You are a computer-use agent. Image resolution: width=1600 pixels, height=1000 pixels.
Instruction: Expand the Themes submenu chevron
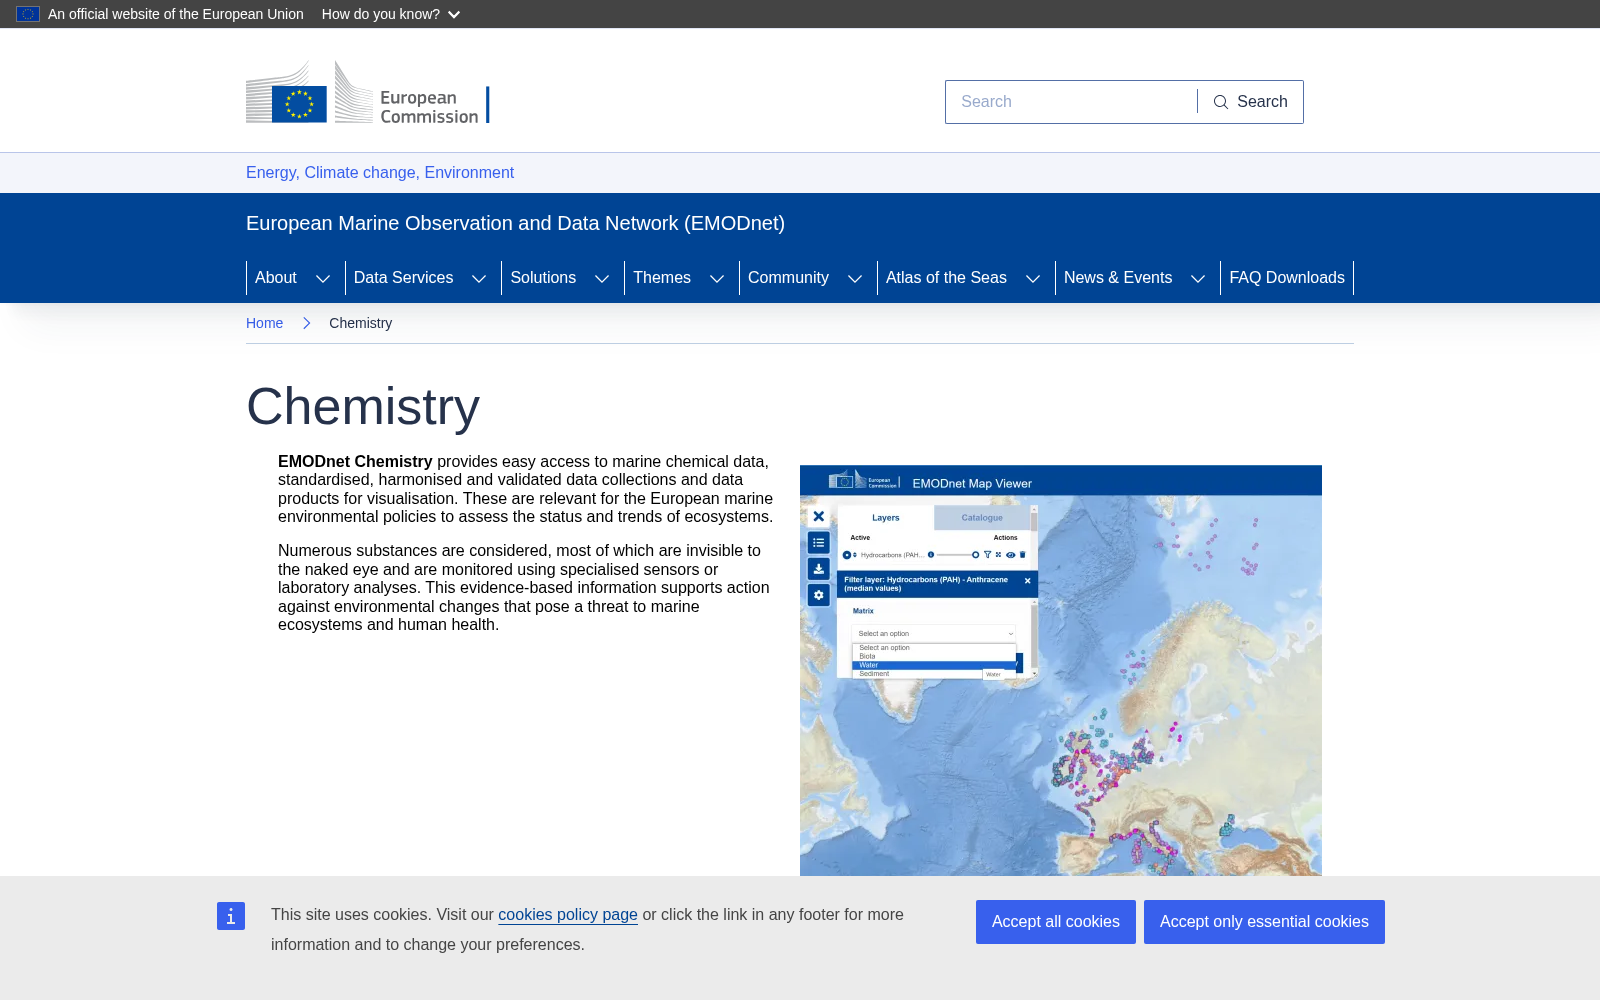point(717,278)
